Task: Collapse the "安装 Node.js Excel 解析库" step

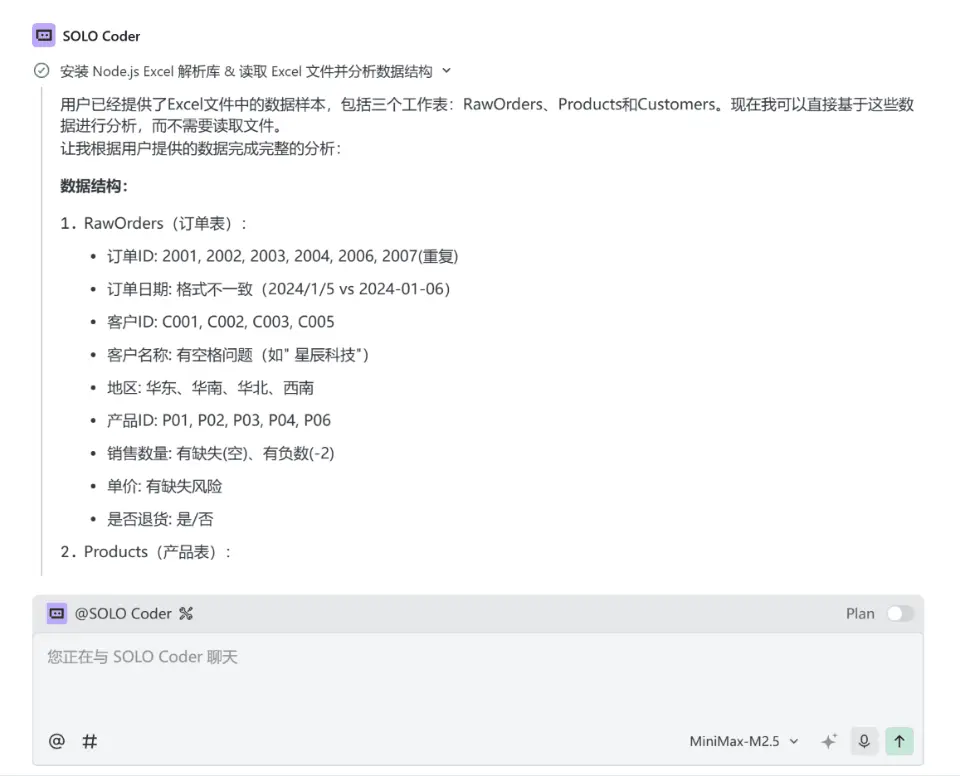Action: [244, 71]
